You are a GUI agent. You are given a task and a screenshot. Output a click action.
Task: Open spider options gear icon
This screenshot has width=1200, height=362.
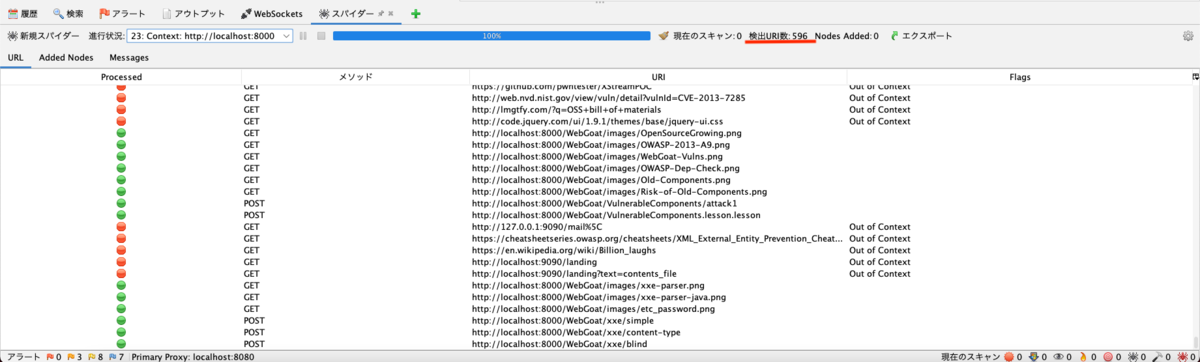1188,36
